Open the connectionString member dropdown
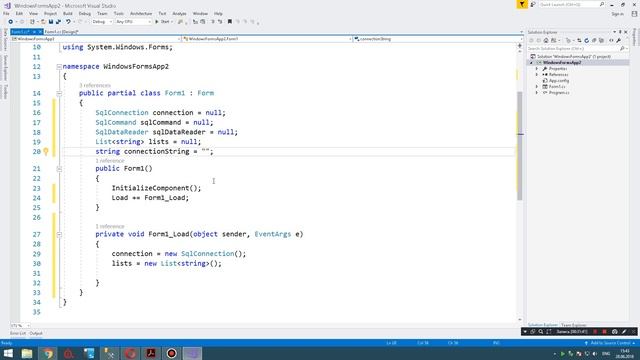 pyautogui.click(x=438, y=39)
